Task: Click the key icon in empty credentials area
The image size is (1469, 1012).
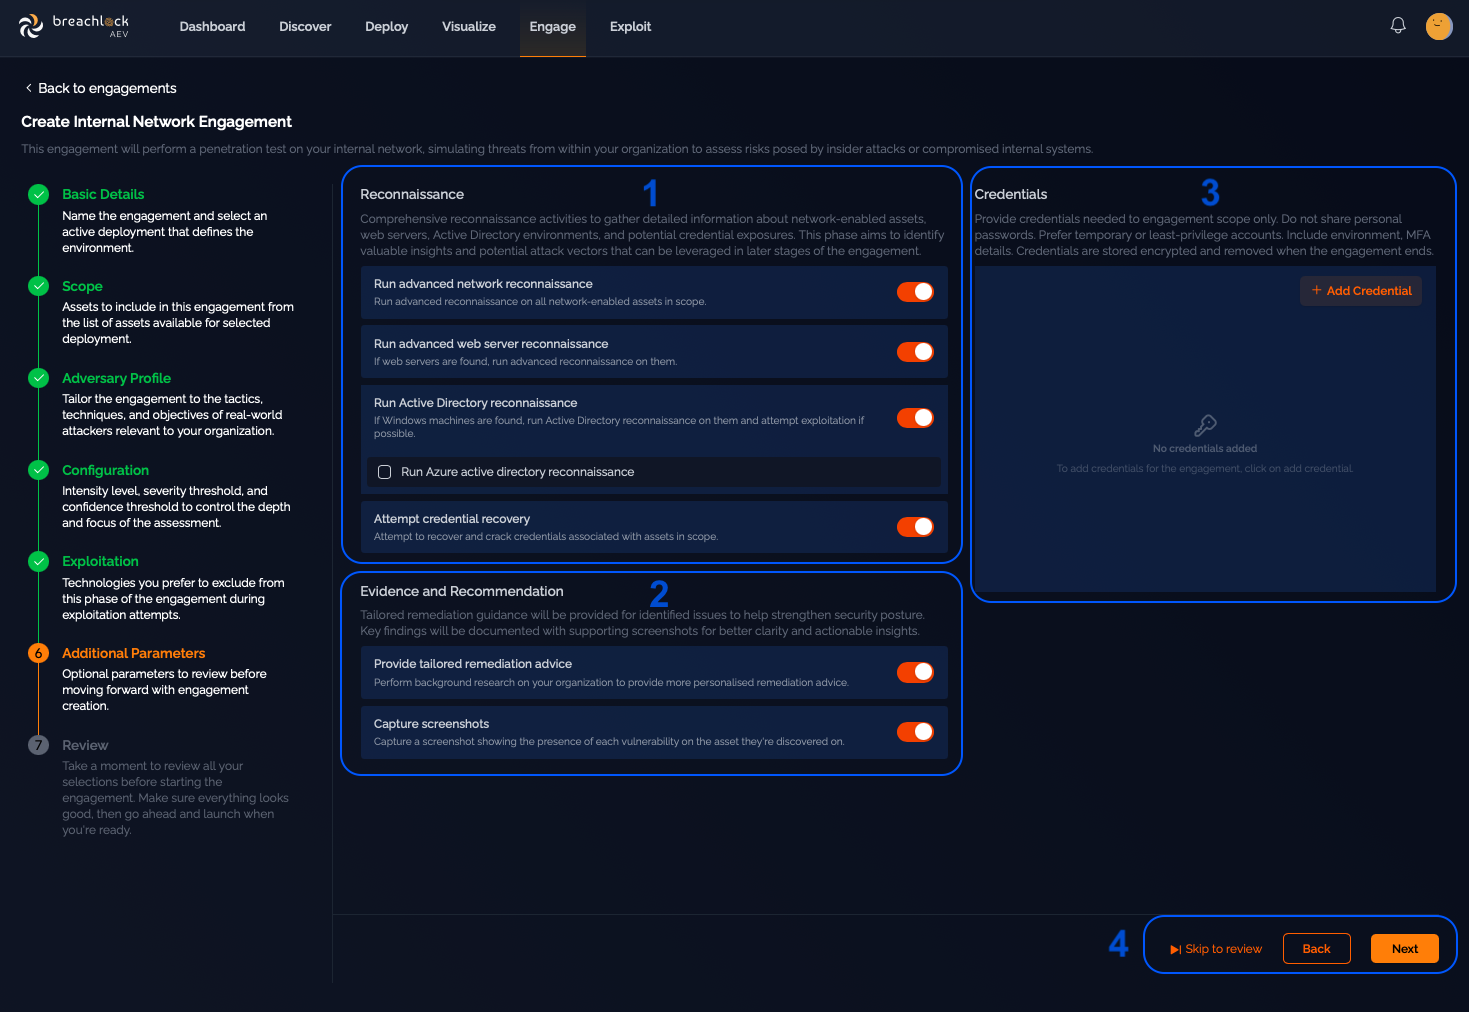Action: 1205,426
